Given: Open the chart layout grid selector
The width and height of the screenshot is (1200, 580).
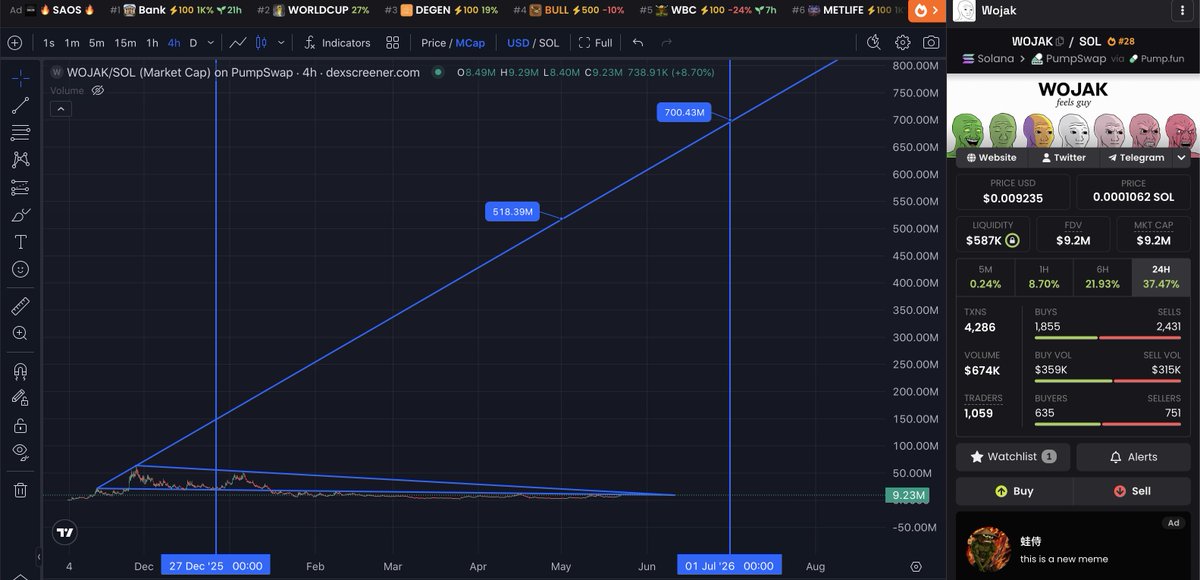Looking at the screenshot, I should [x=393, y=43].
